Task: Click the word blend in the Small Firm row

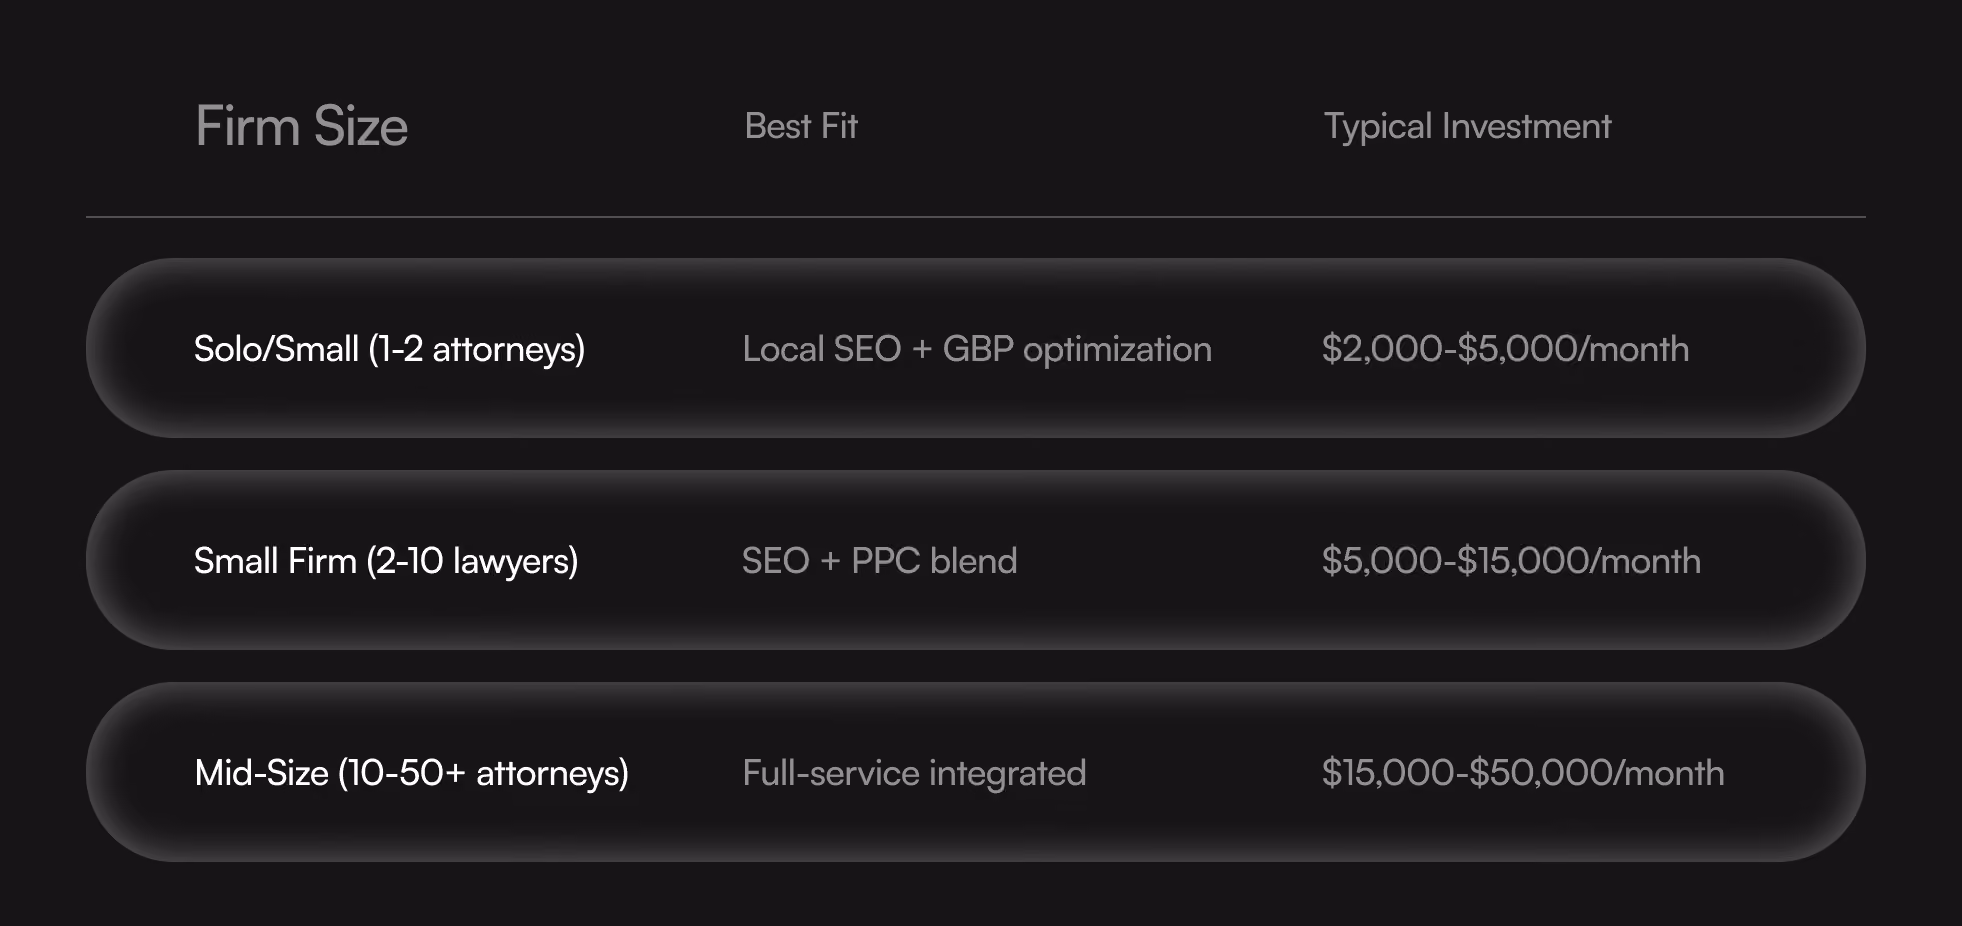Action: coord(973,561)
